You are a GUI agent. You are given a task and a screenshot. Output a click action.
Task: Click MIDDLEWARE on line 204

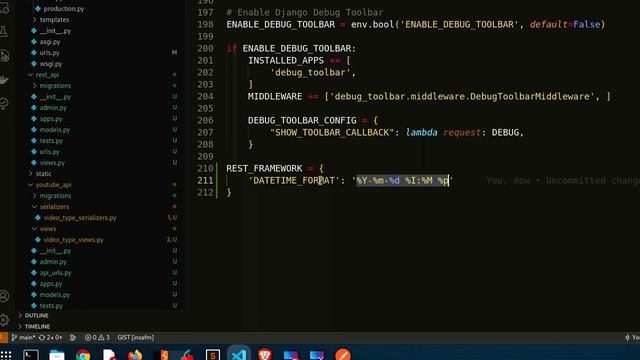tap(275, 97)
